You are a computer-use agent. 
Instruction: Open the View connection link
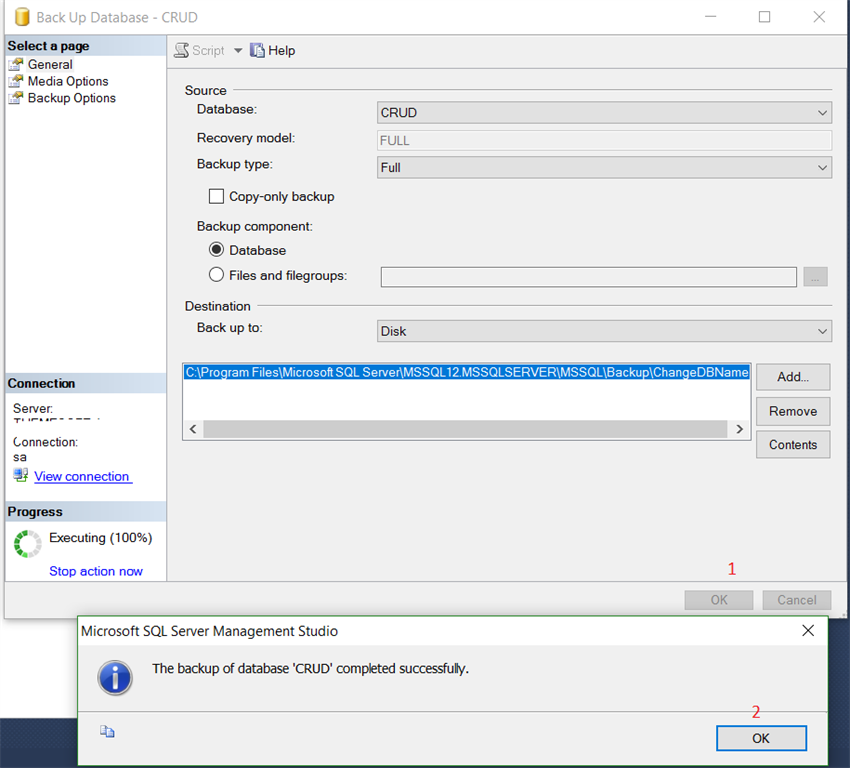click(82, 476)
